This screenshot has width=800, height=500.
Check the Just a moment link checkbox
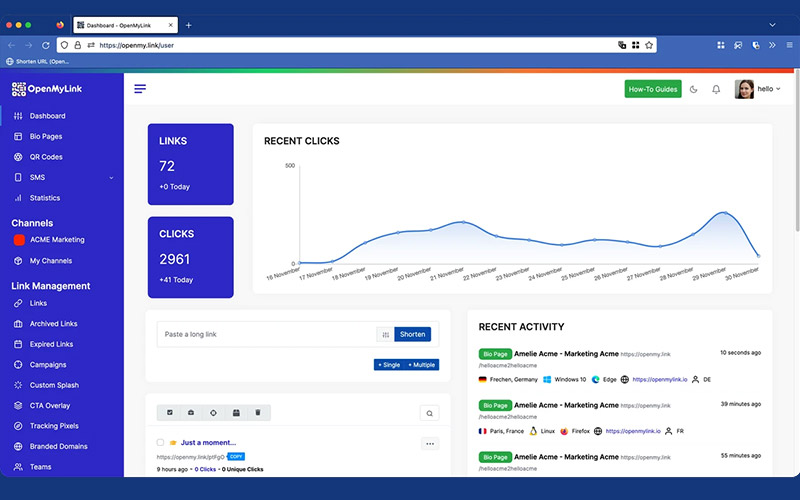(x=160, y=442)
